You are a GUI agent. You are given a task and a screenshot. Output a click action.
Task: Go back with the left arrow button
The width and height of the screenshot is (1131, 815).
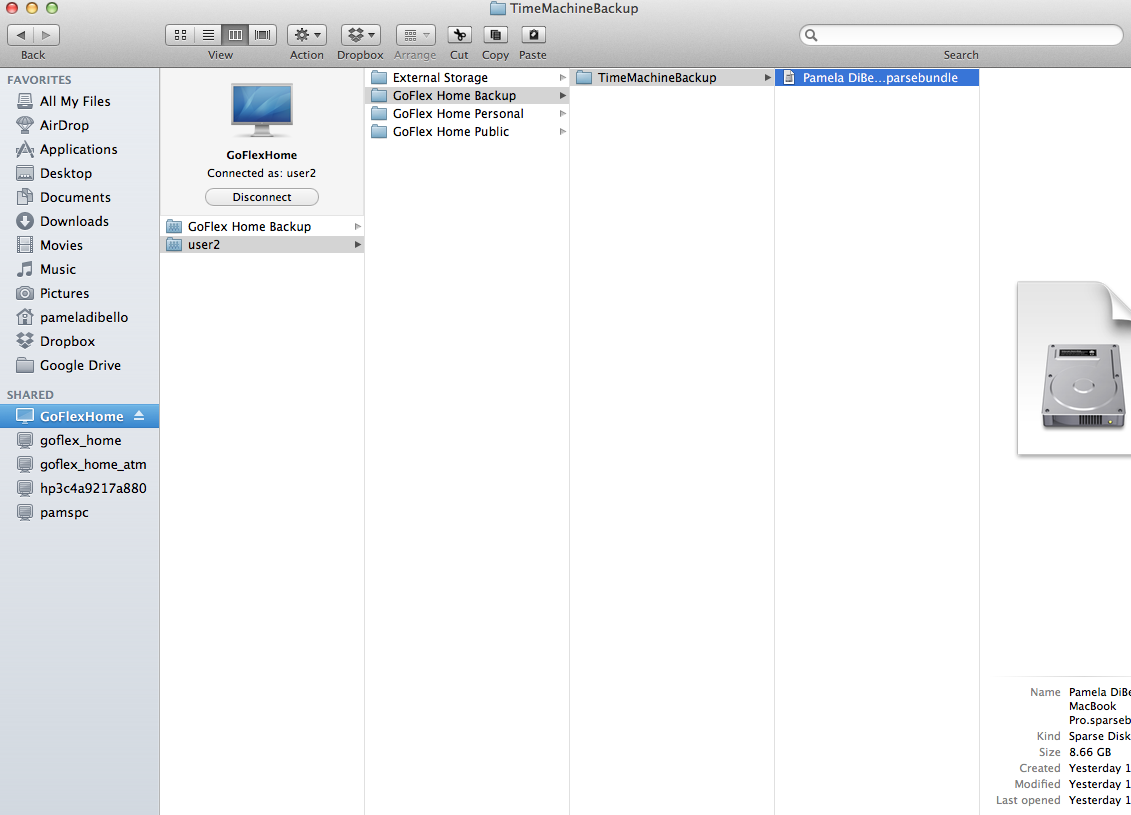tap(21, 35)
